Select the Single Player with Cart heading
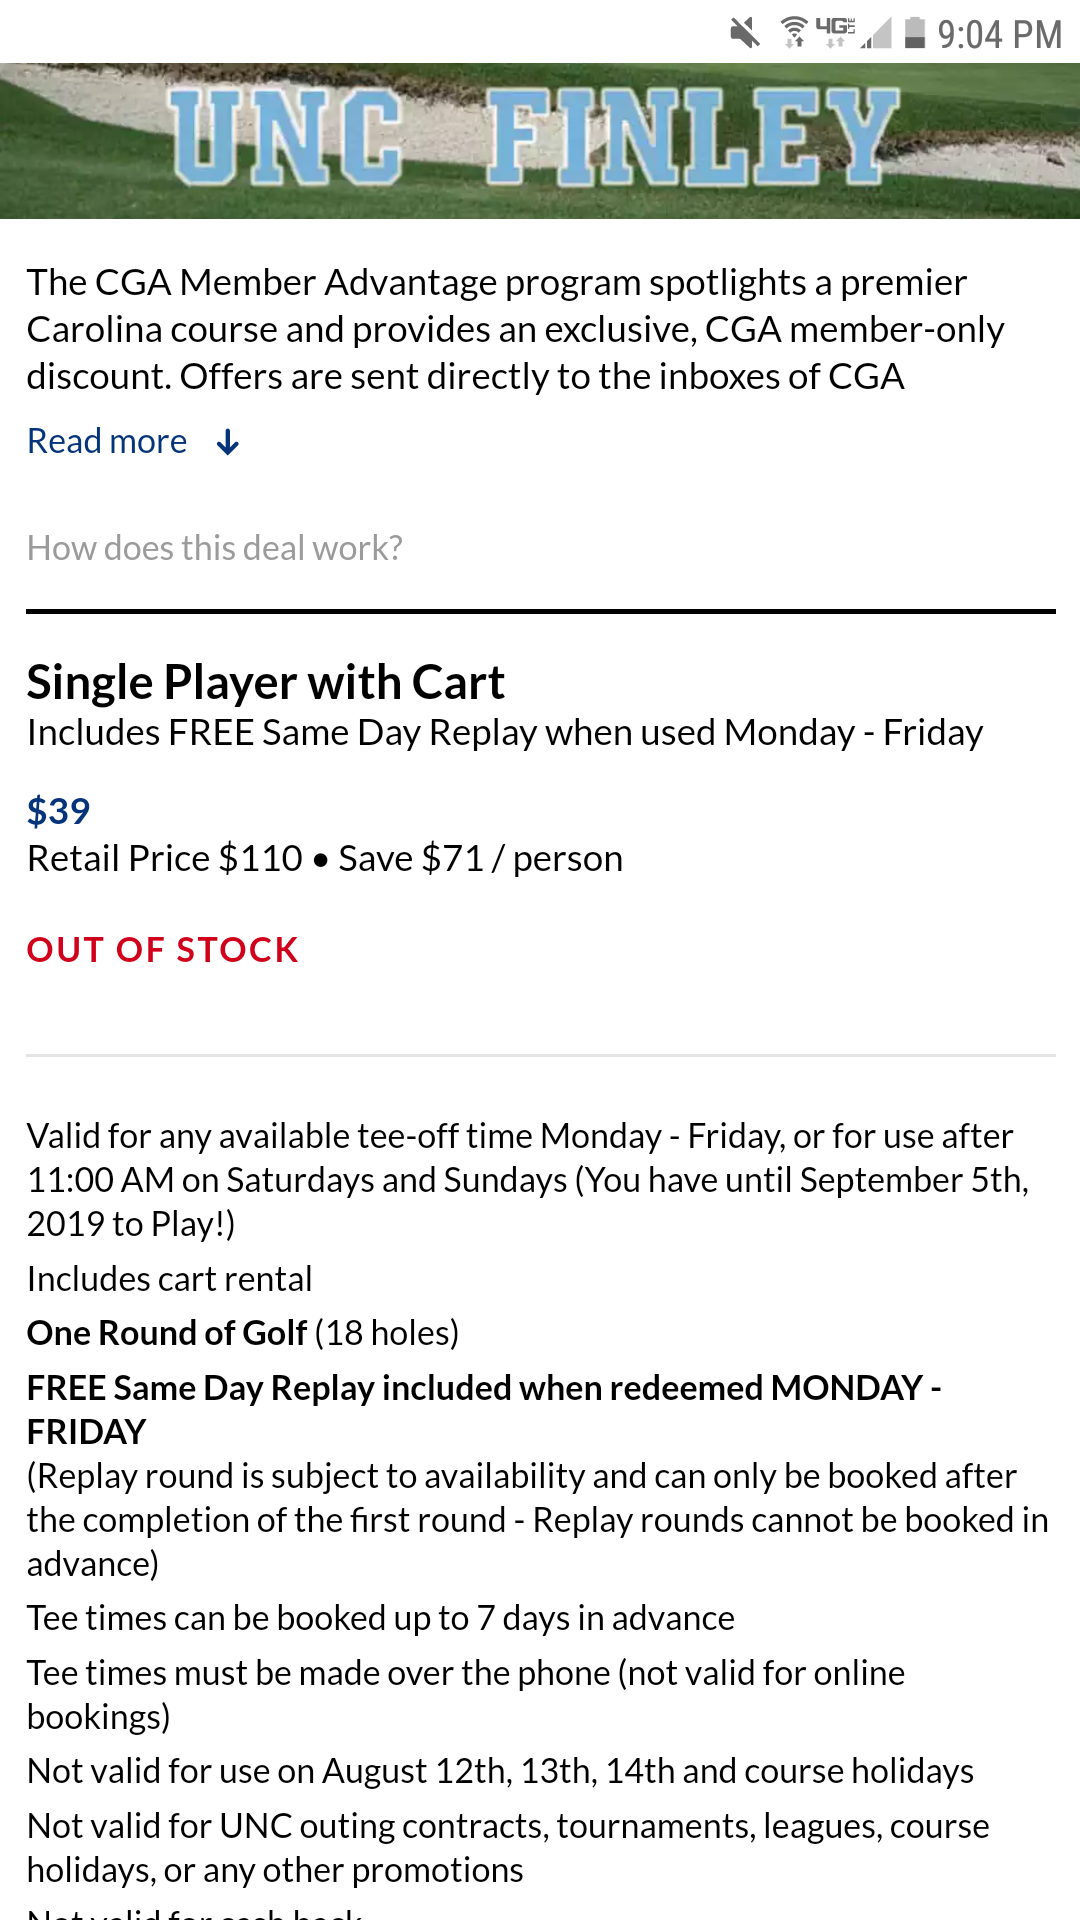This screenshot has height=1920, width=1080. click(x=266, y=683)
